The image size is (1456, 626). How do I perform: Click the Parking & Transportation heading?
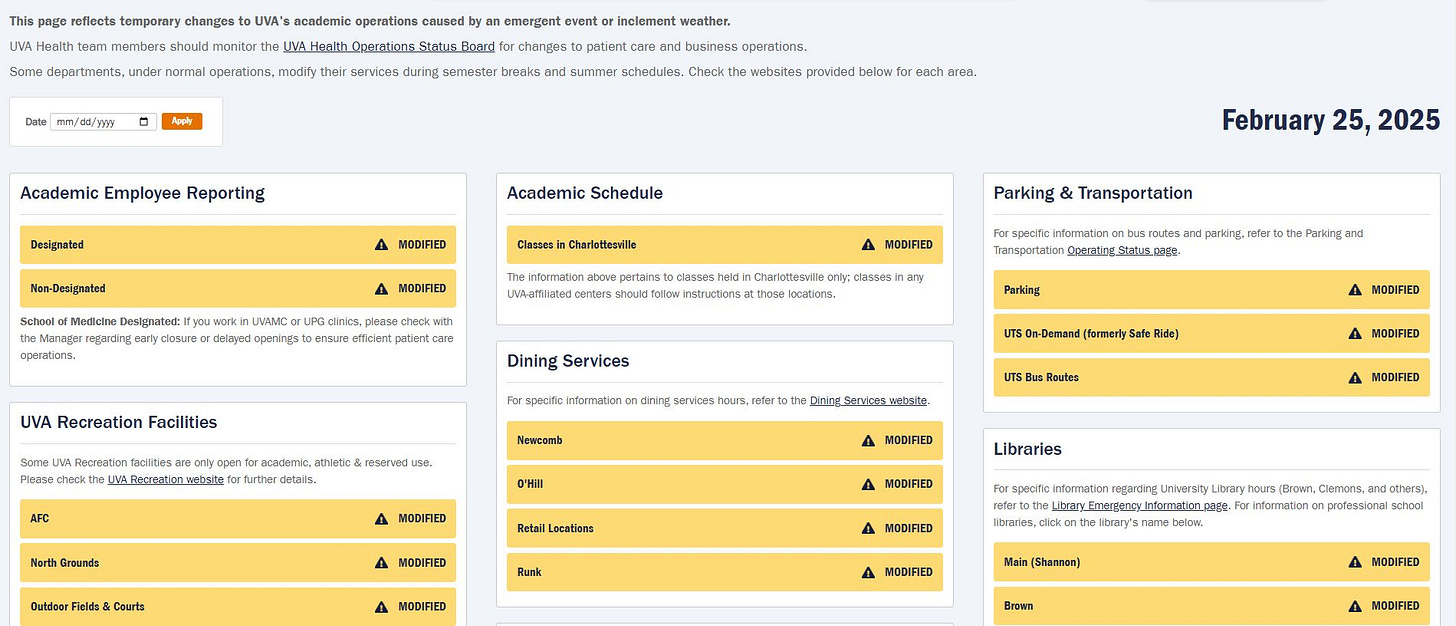click(x=1093, y=193)
